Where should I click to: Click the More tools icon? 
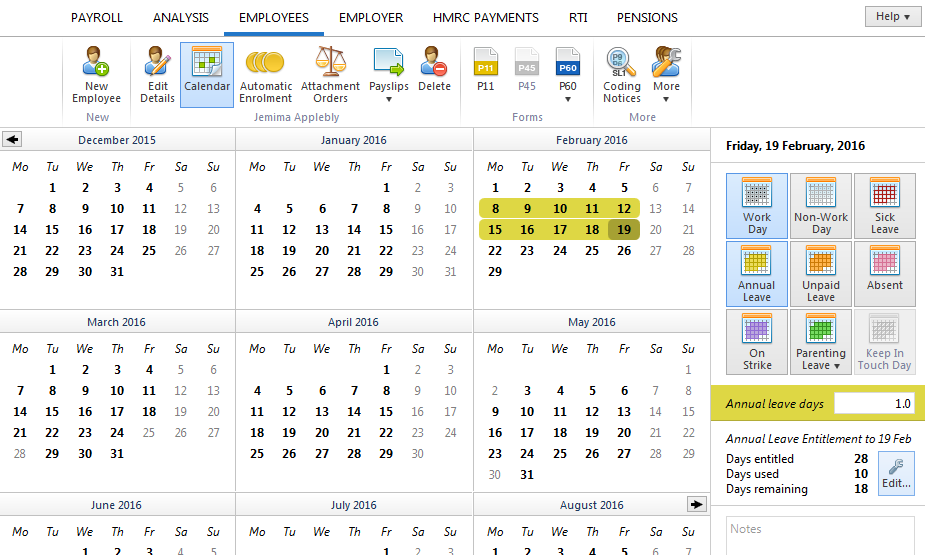tap(667, 62)
